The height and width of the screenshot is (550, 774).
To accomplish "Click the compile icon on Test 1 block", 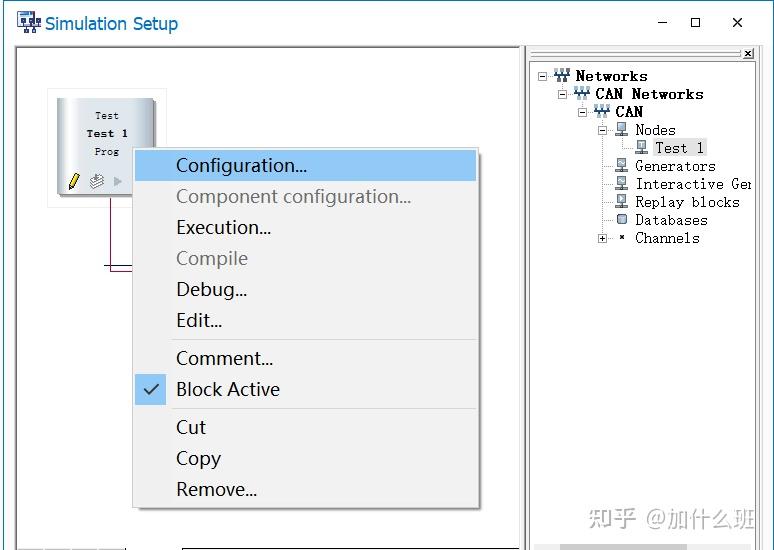I will (x=97, y=181).
